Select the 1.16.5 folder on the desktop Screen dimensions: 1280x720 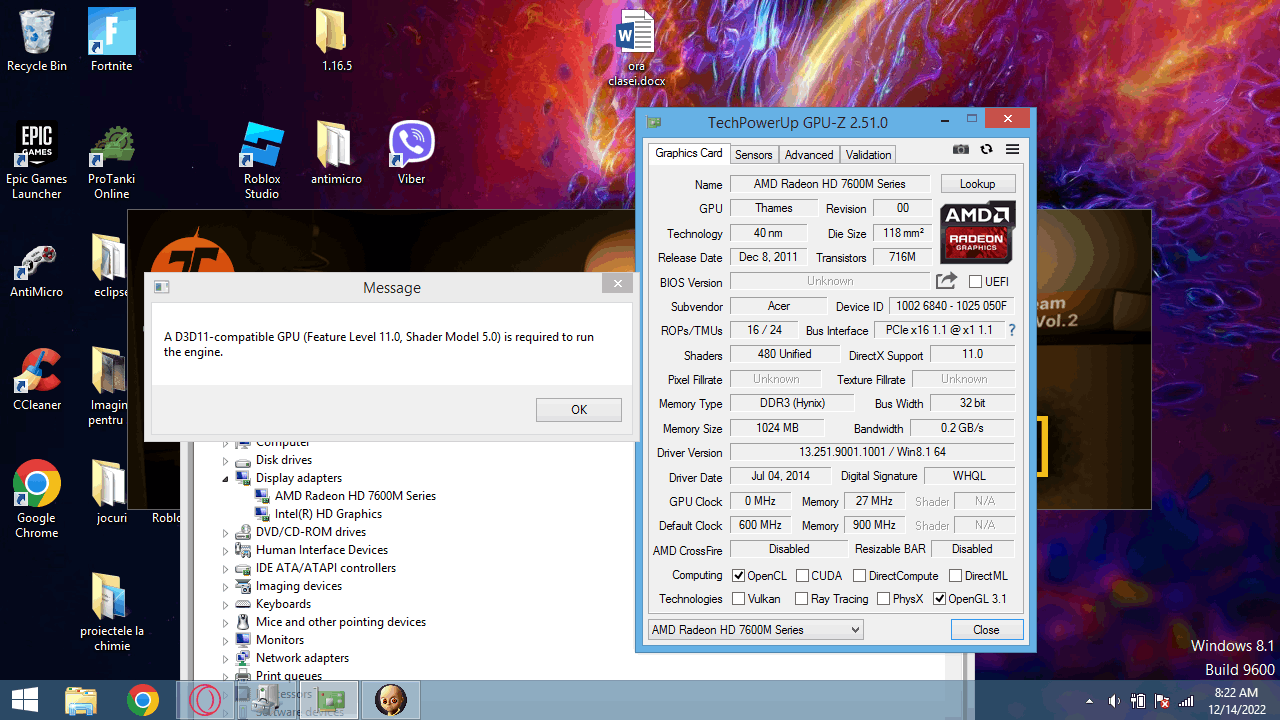(x=336, y=40)
